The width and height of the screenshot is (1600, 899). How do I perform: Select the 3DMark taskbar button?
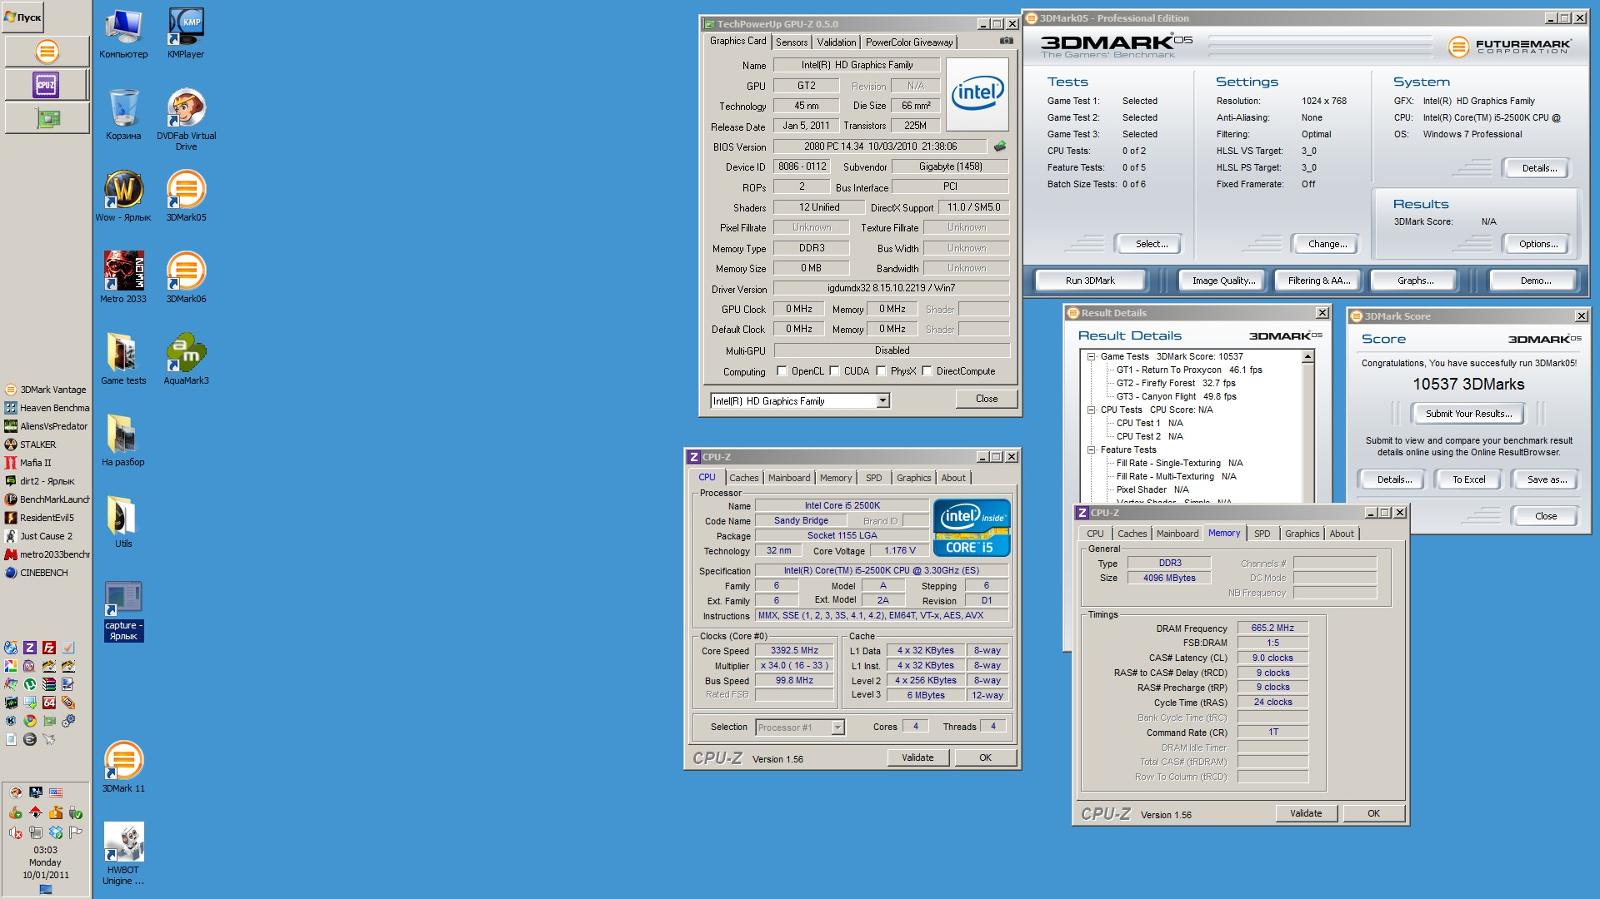pos(47,50)
